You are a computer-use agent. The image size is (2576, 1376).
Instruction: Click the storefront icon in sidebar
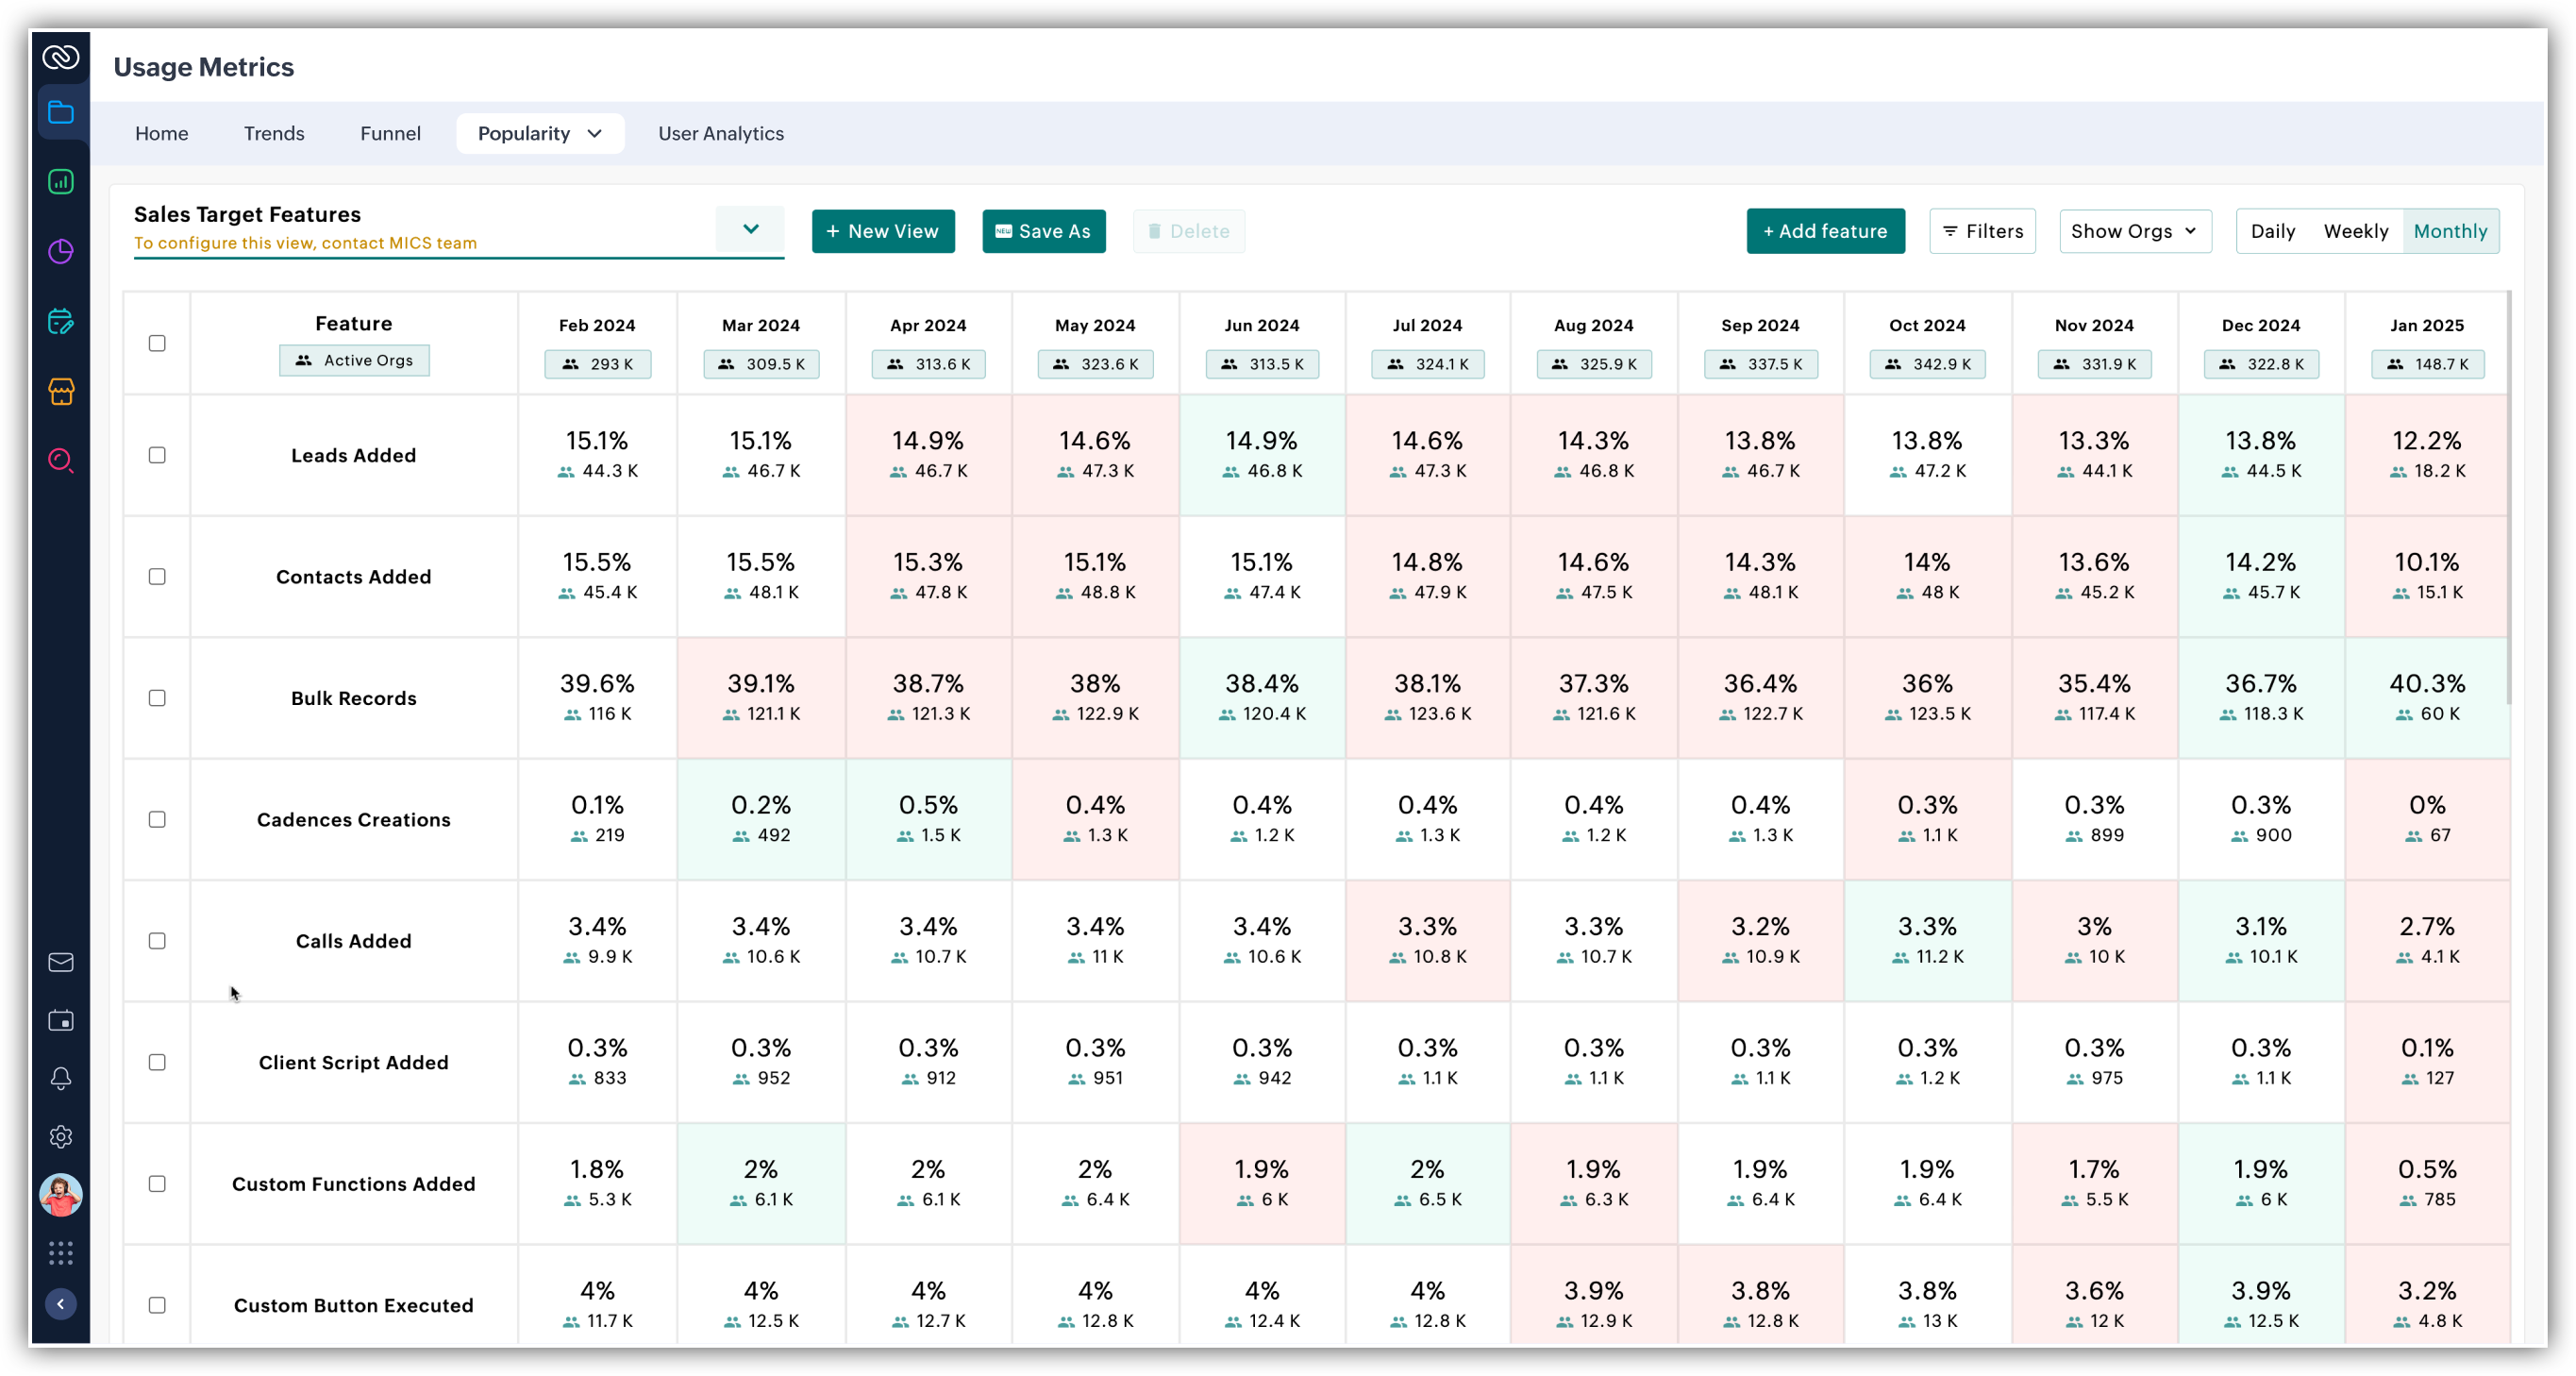point(61,391)
